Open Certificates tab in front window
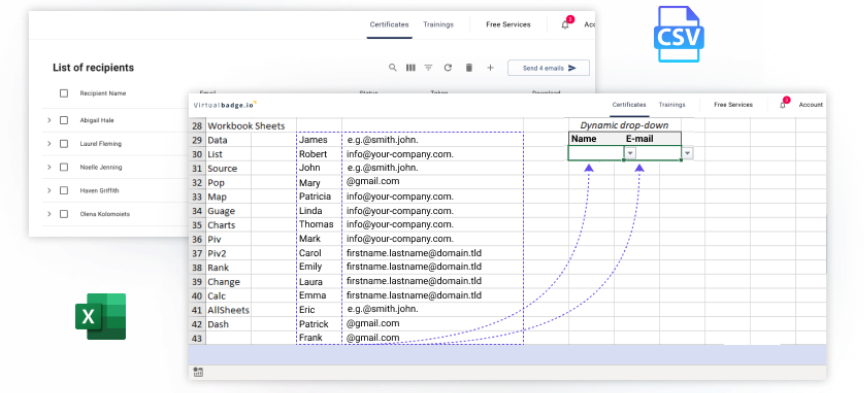 tap(629, 104)
